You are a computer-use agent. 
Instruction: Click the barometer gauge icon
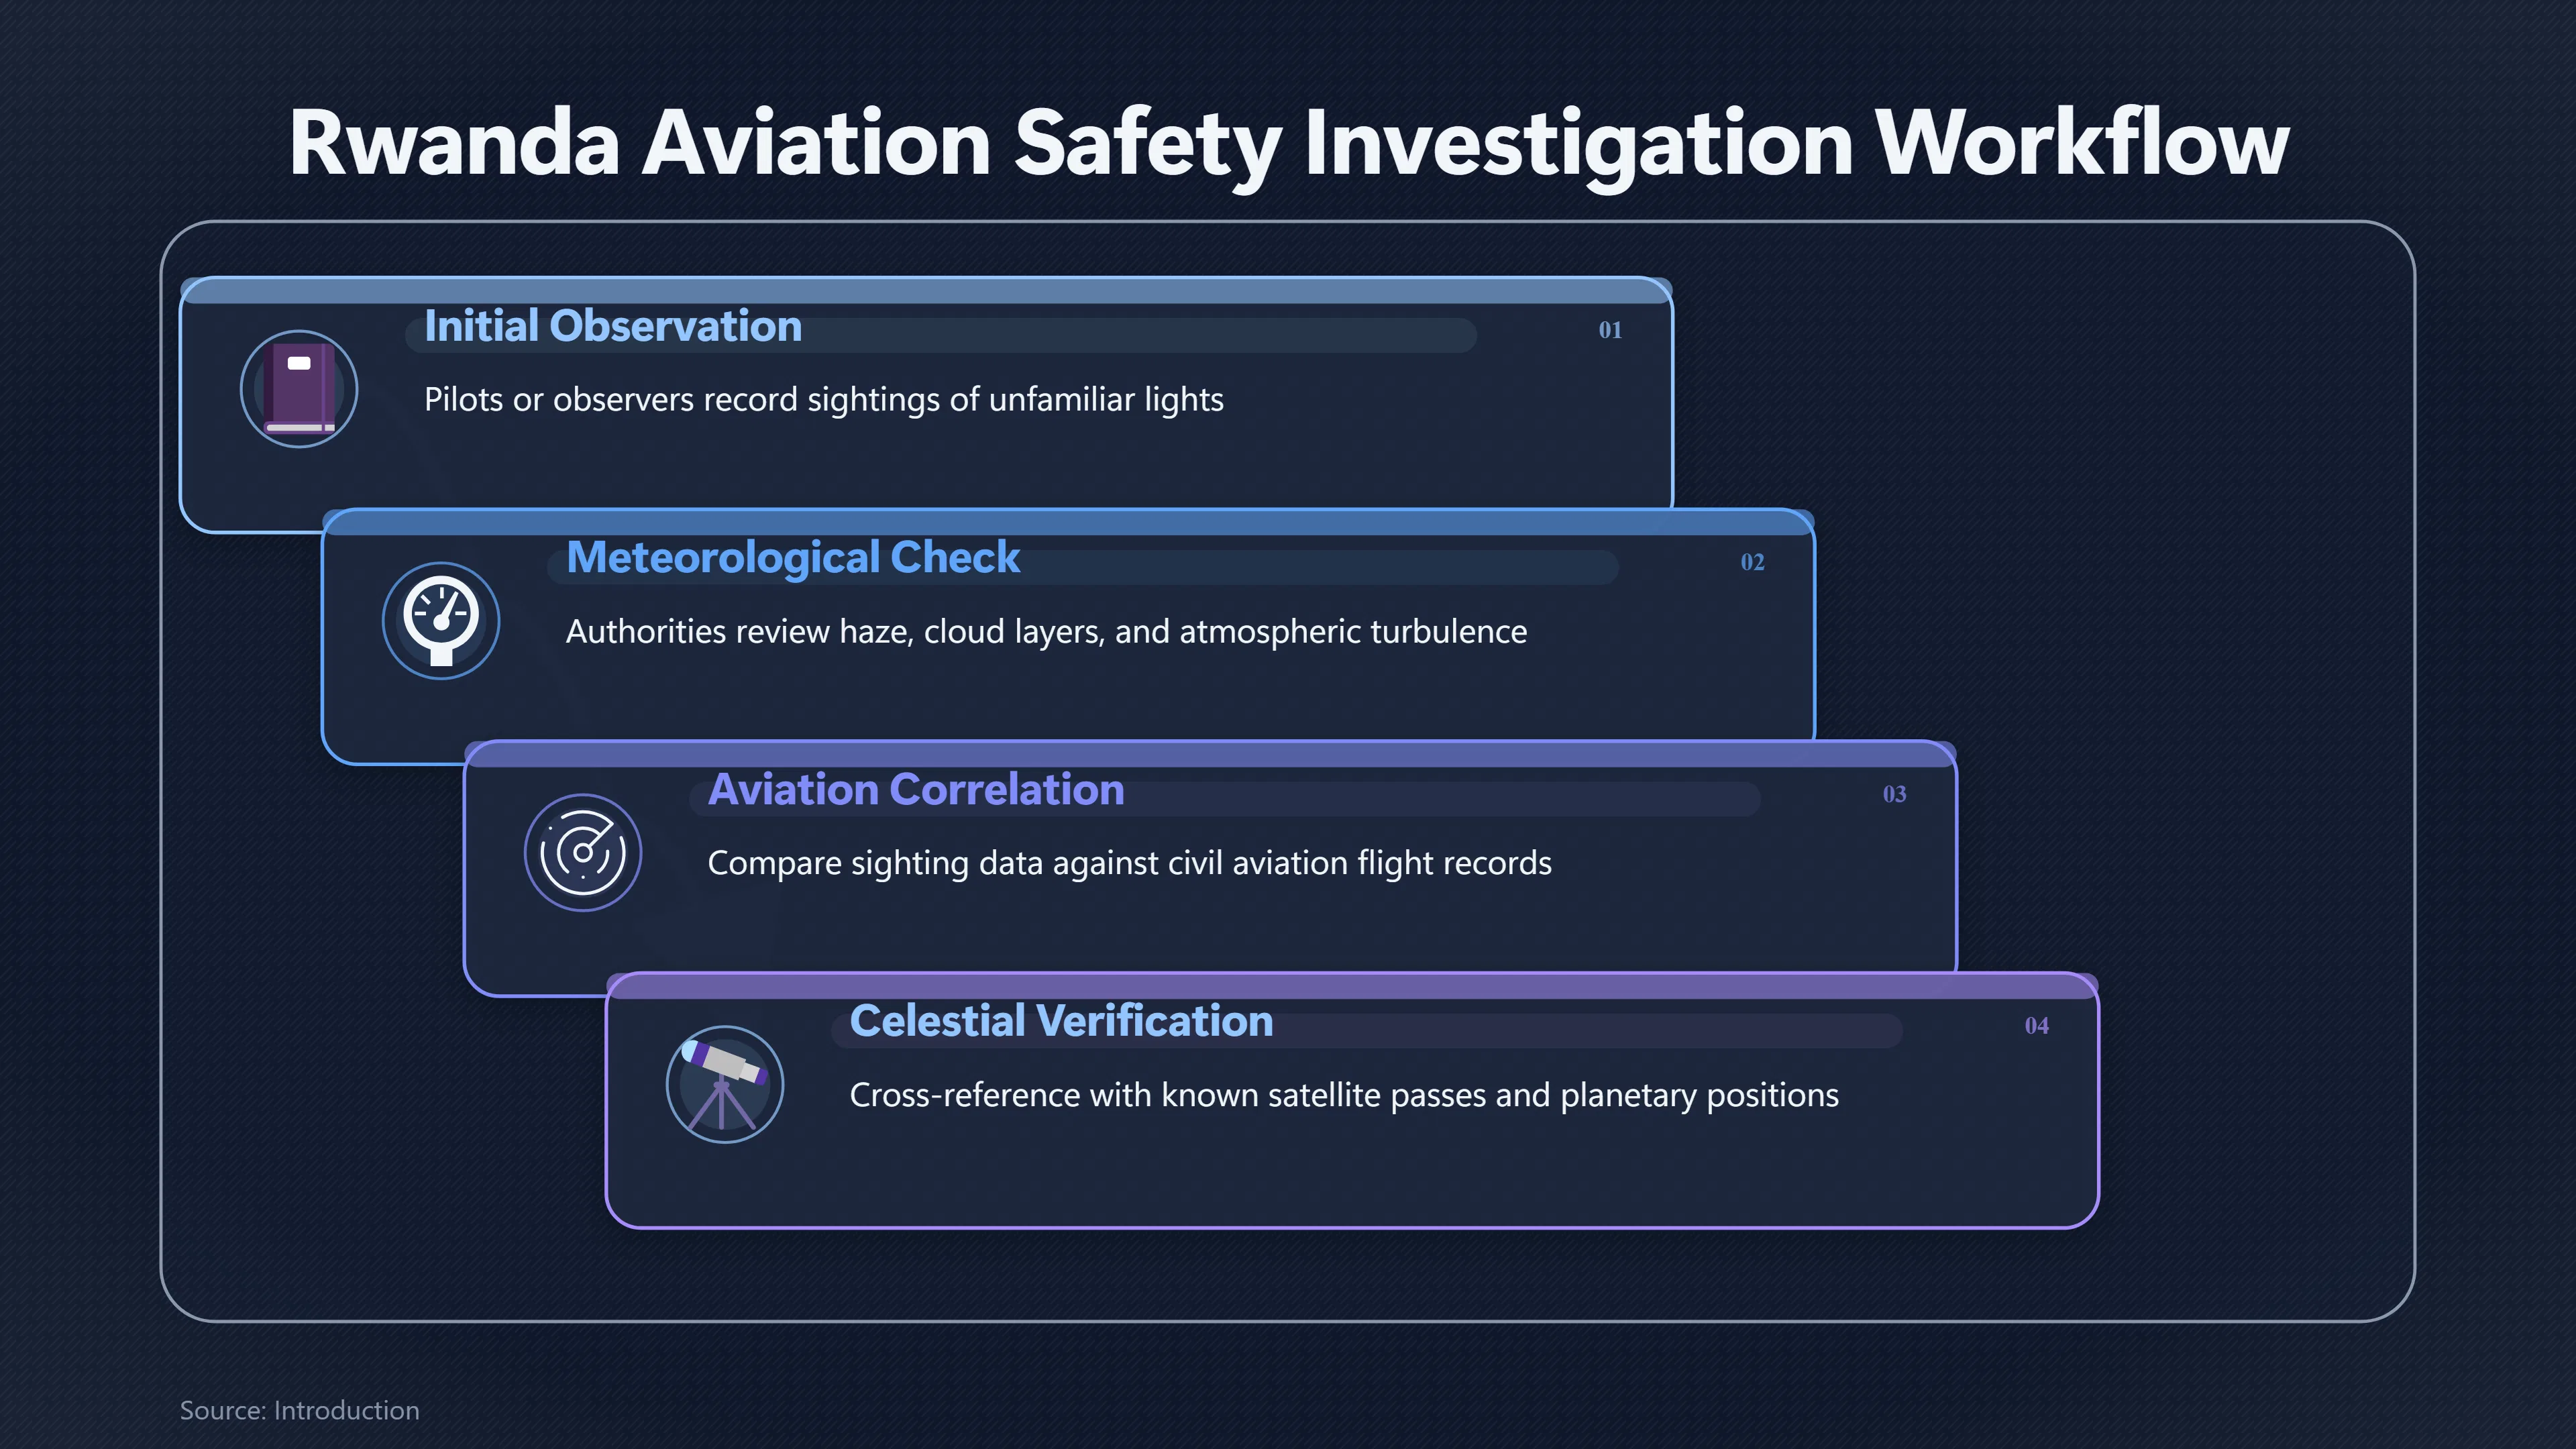tap(441, 621)
